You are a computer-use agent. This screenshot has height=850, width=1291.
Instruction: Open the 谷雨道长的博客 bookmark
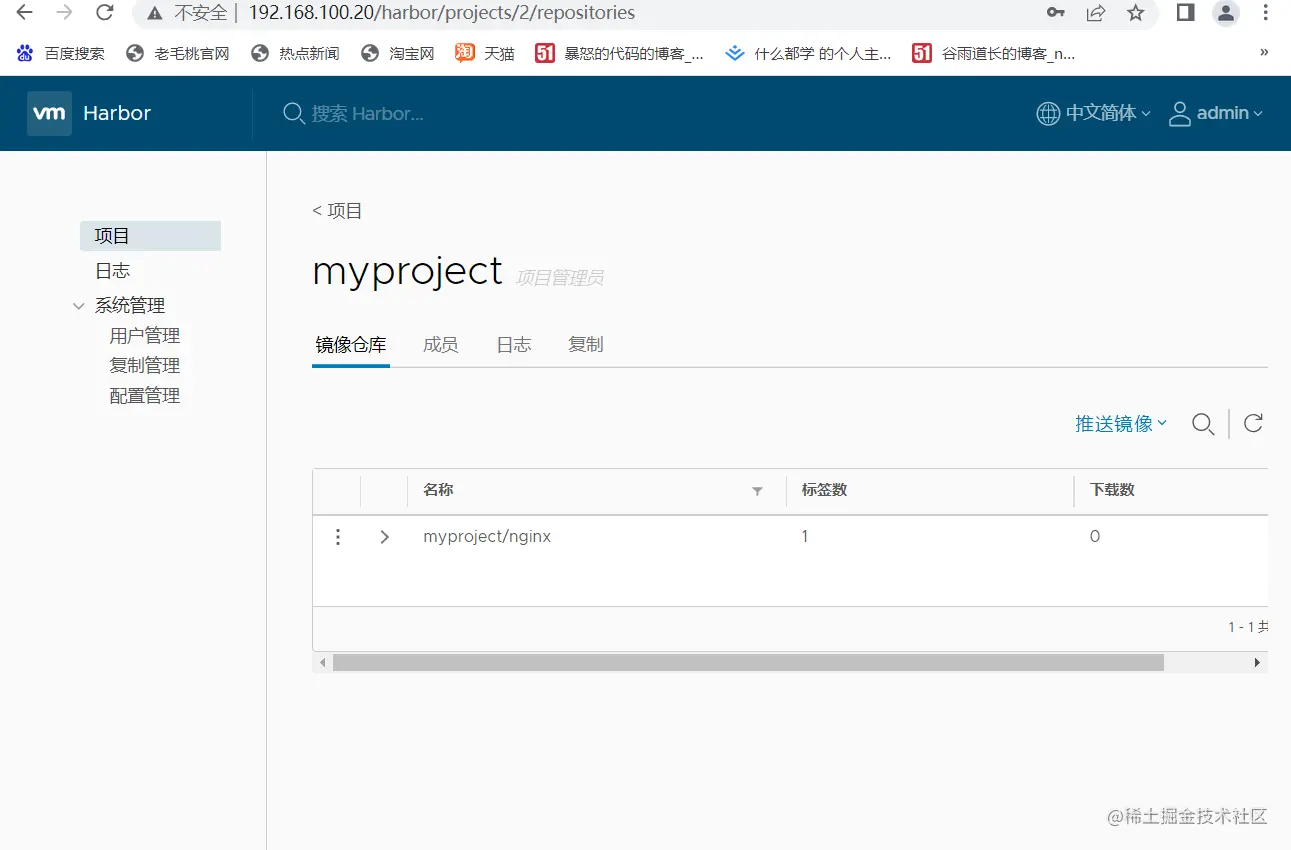pos(994,54)
